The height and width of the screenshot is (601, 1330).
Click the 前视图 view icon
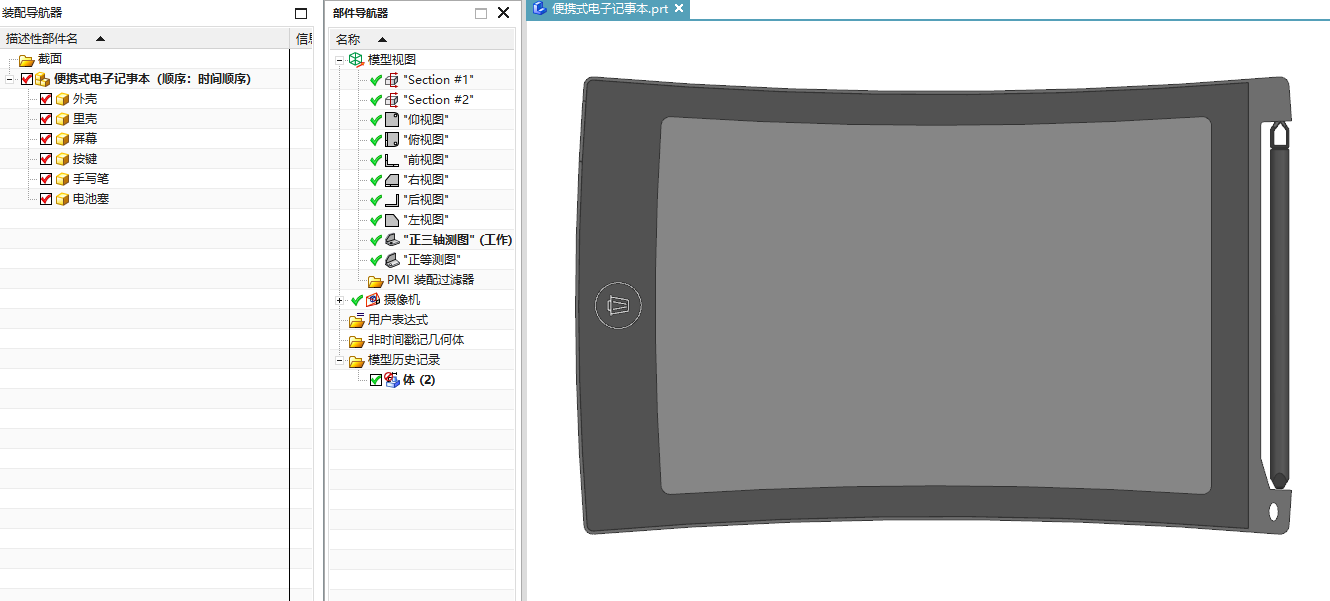[392, 160]
